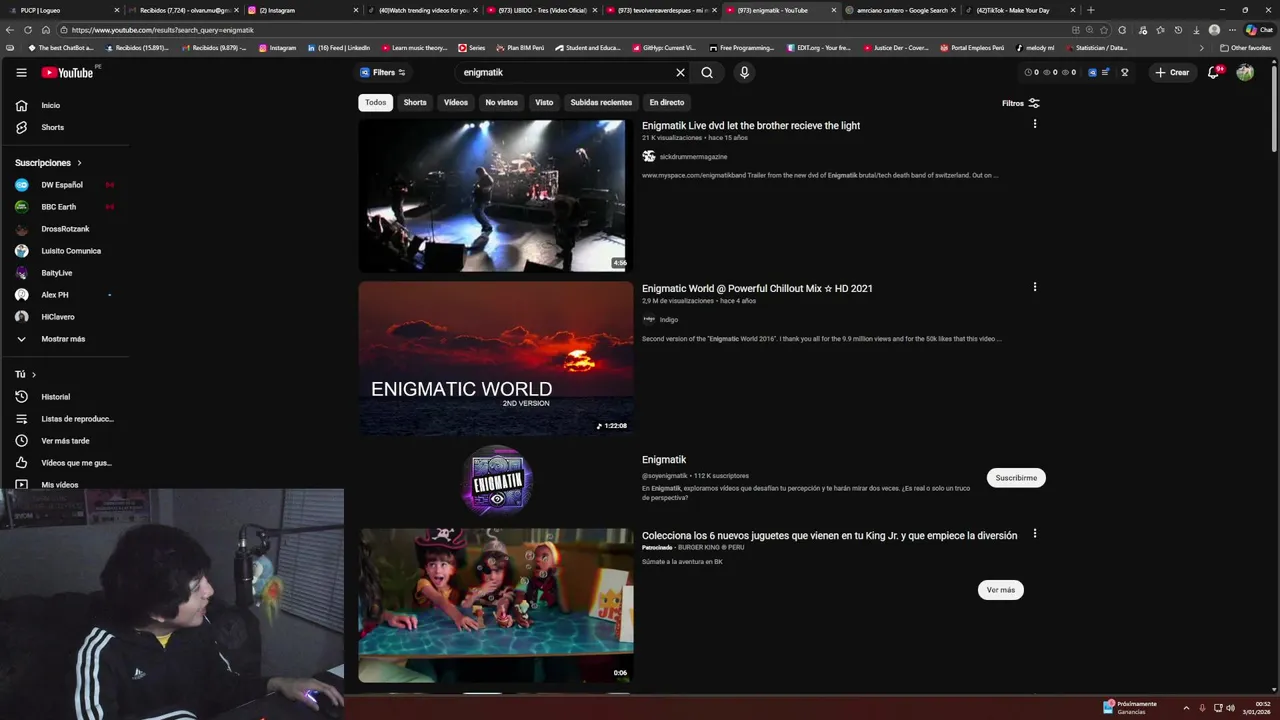Screen dimensions: 1280x720
Task: Open Enigmatic World sunset thumbnail
Action: point(496,358)
